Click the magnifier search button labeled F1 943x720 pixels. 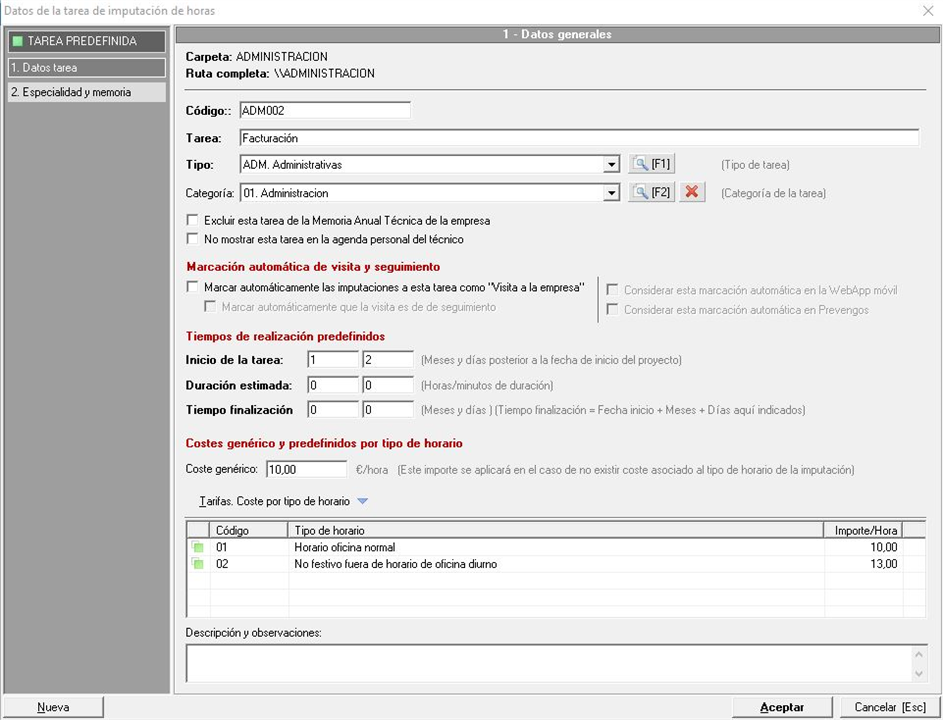651,164
